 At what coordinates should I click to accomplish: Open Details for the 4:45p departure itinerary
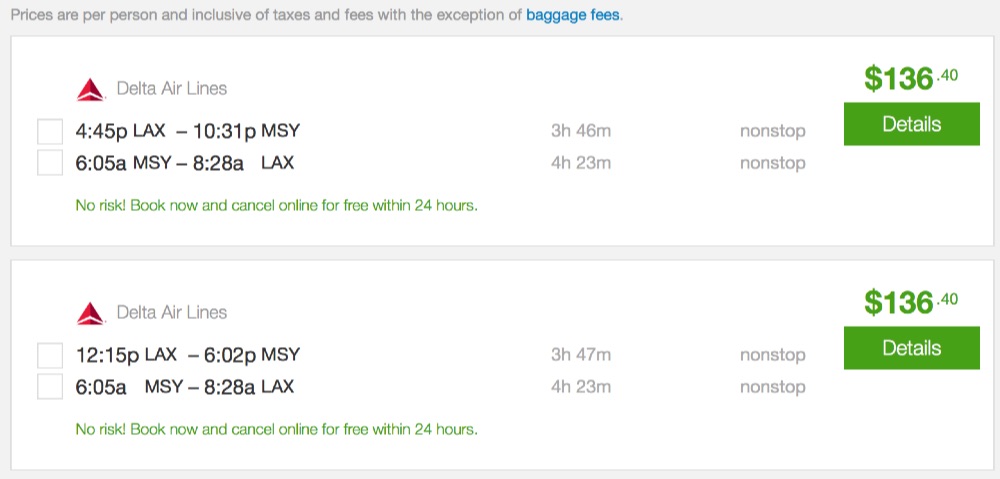tap(911, 125)
